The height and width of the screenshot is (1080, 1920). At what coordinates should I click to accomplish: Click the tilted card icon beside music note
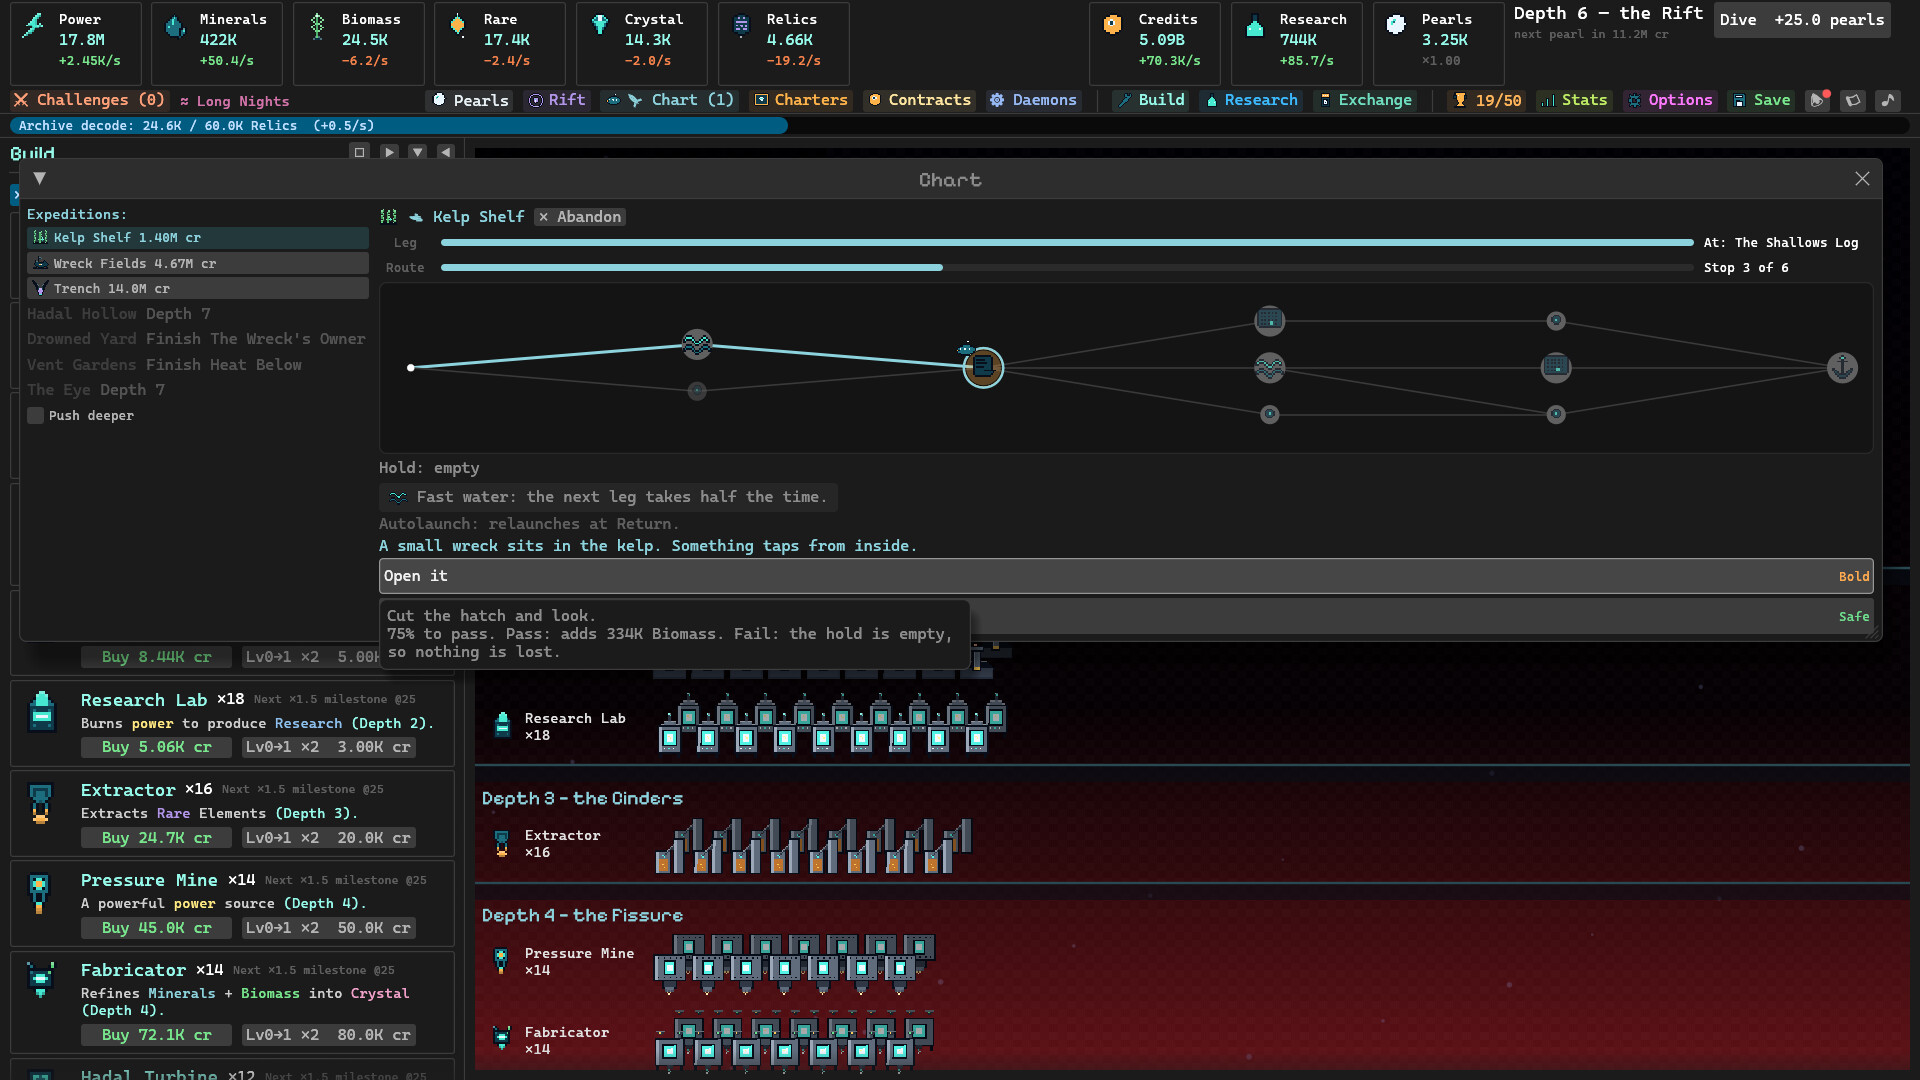tap(1853, 100)
